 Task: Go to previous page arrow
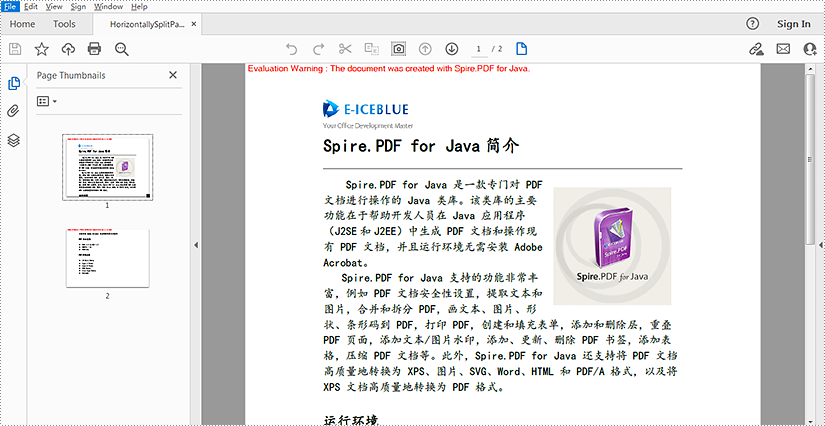425,49
